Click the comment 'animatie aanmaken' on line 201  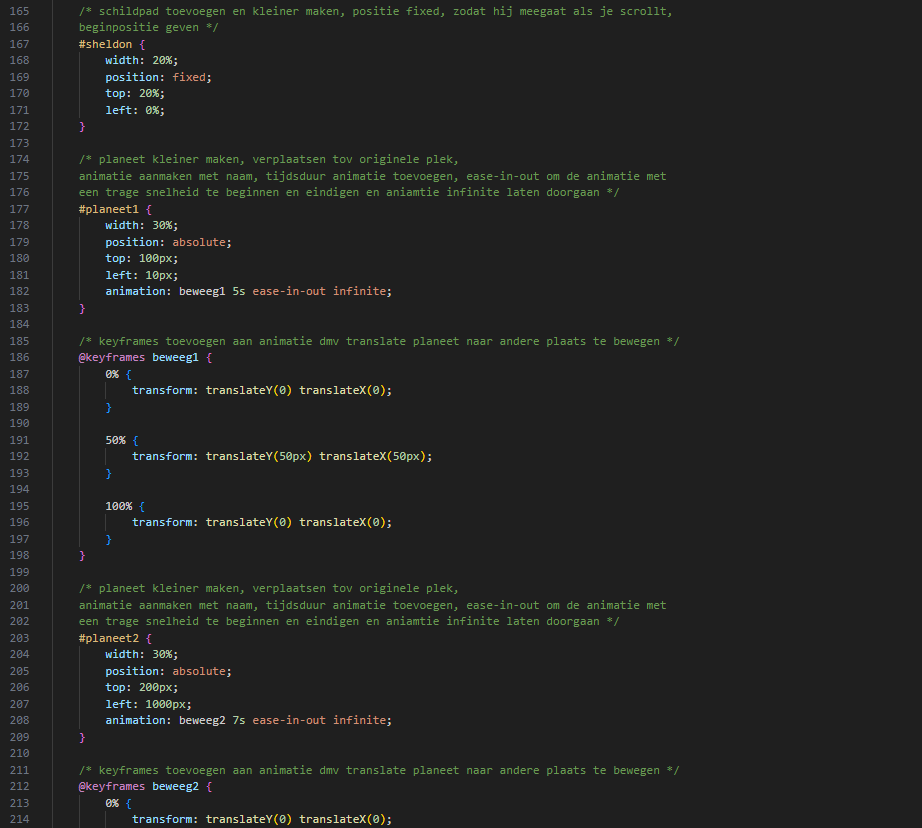coord(372,605)
